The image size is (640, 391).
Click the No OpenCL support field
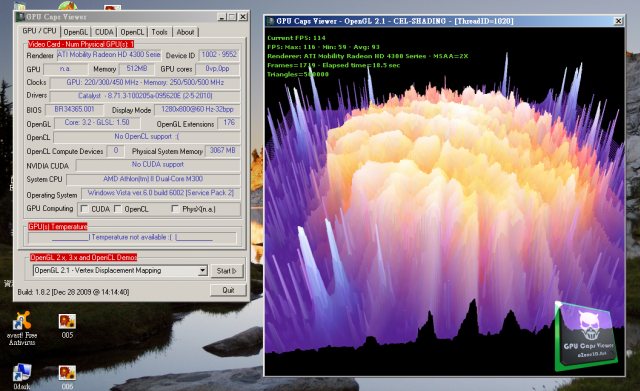[x=147, y=137]
